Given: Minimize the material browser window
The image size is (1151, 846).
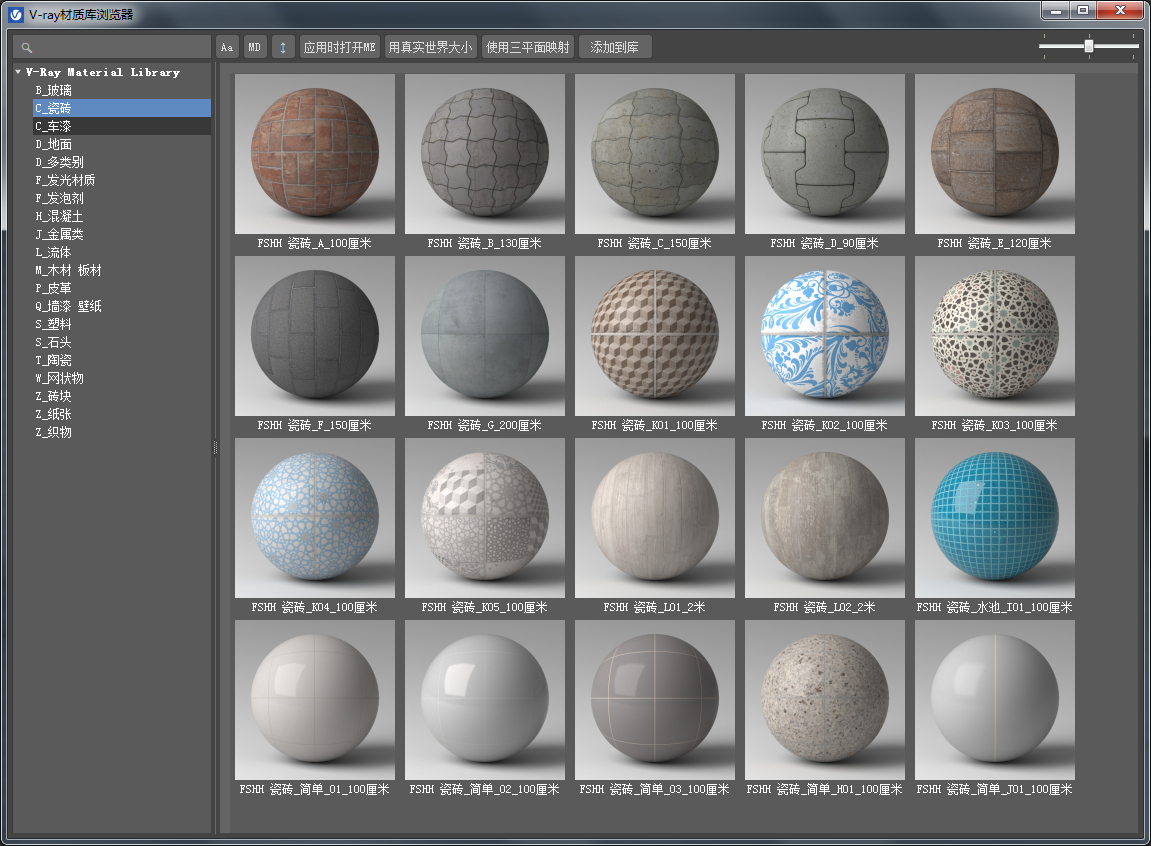Looking at the screenshot, I should pyautogui.click(x=1056, y=10).
